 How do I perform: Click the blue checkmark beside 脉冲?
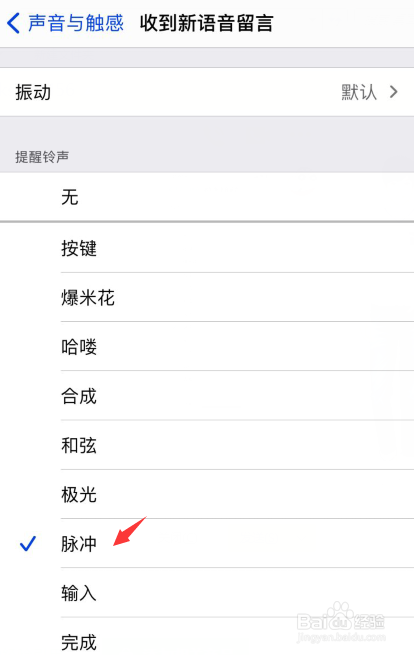(x=28, y=543)
